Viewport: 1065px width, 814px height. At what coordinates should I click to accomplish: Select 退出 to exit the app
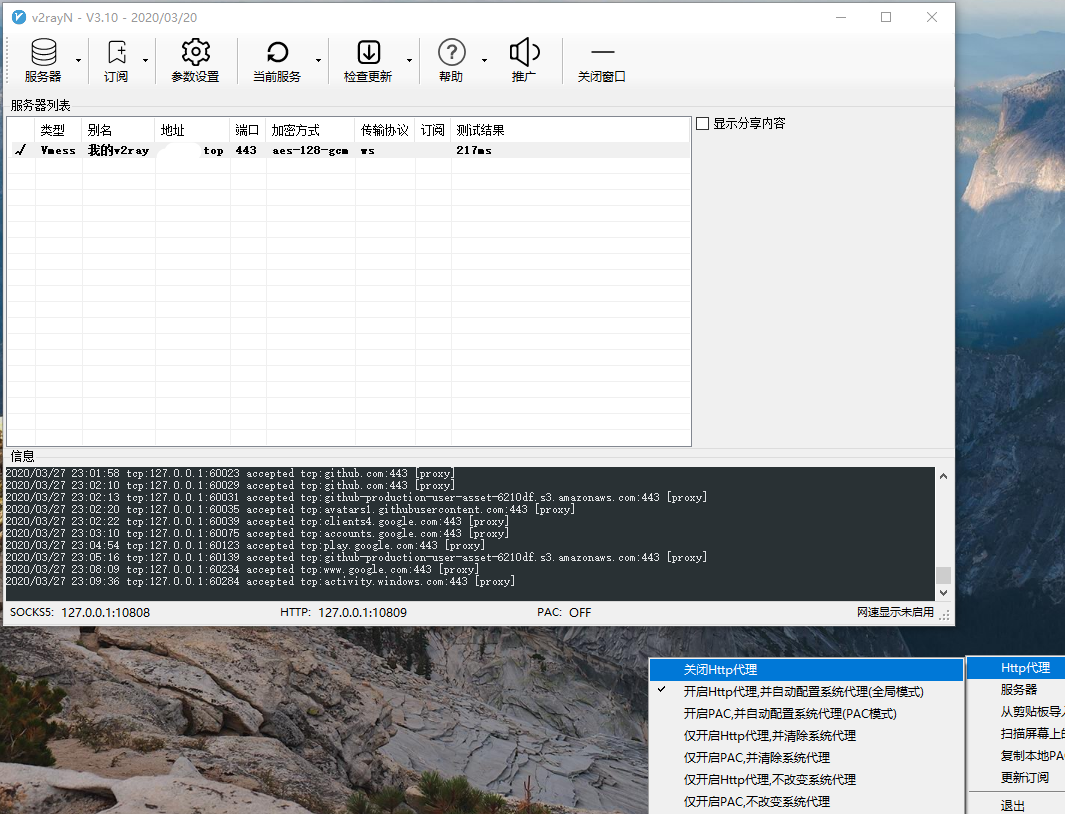pyautogui.click(x=1013, y=804)
